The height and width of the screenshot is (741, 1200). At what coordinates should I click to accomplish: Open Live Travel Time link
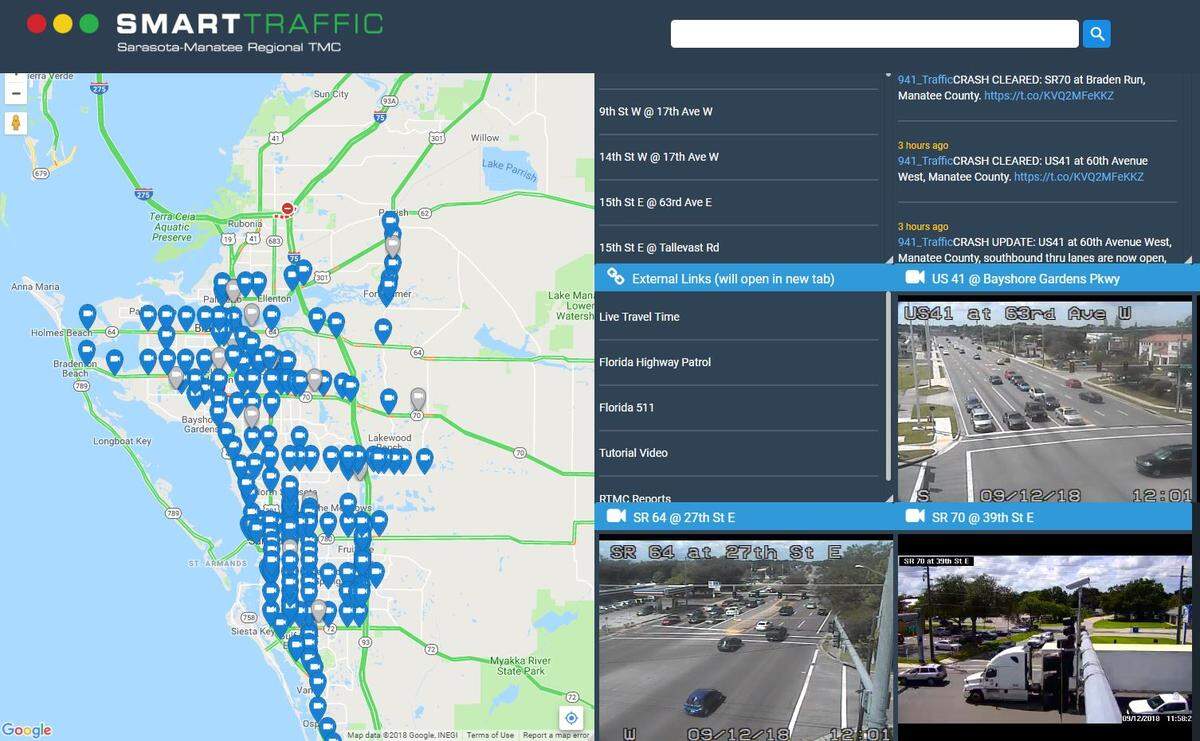tap(639, 317)
